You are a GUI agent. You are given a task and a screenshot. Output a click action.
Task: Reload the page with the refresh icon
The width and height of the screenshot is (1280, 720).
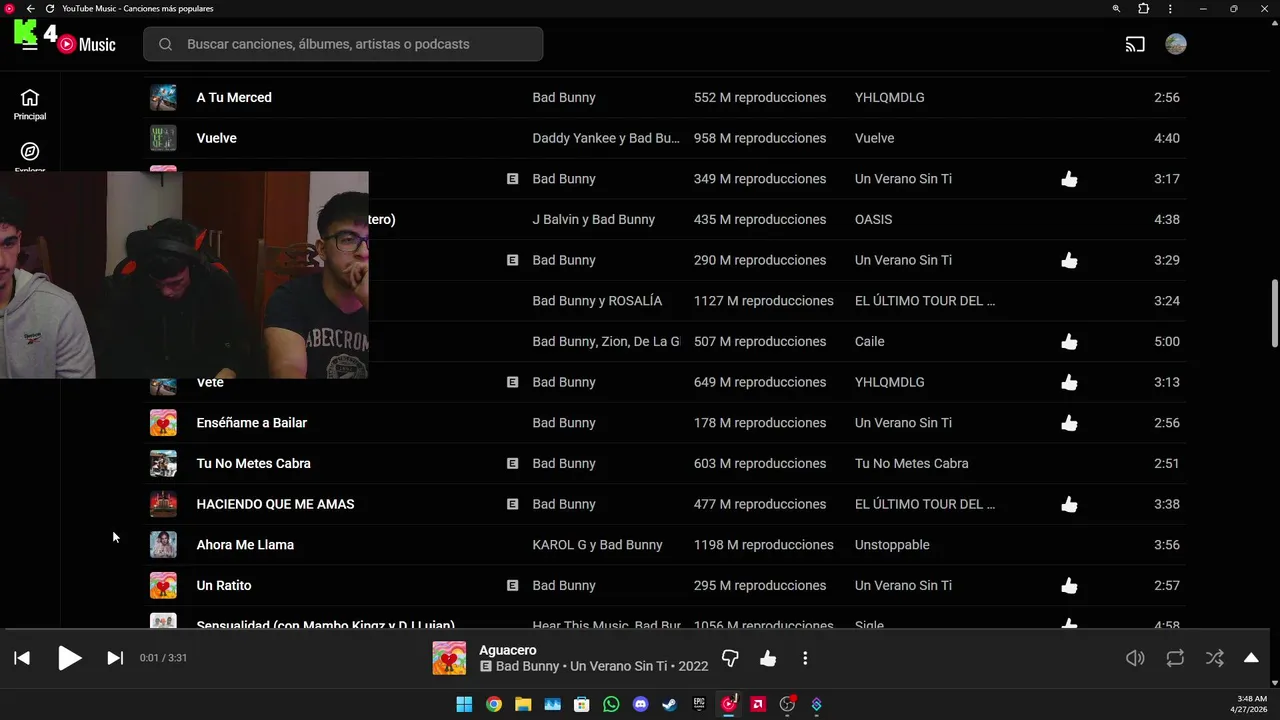pos(49,8)
